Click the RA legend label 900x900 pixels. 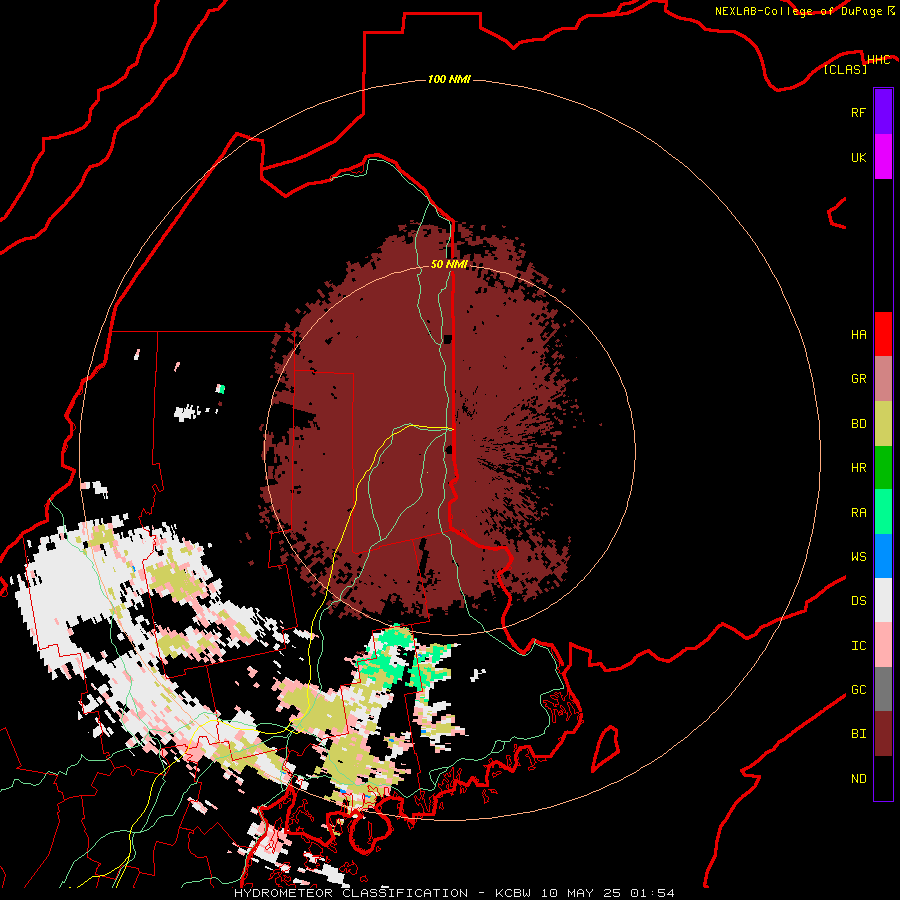858,513
